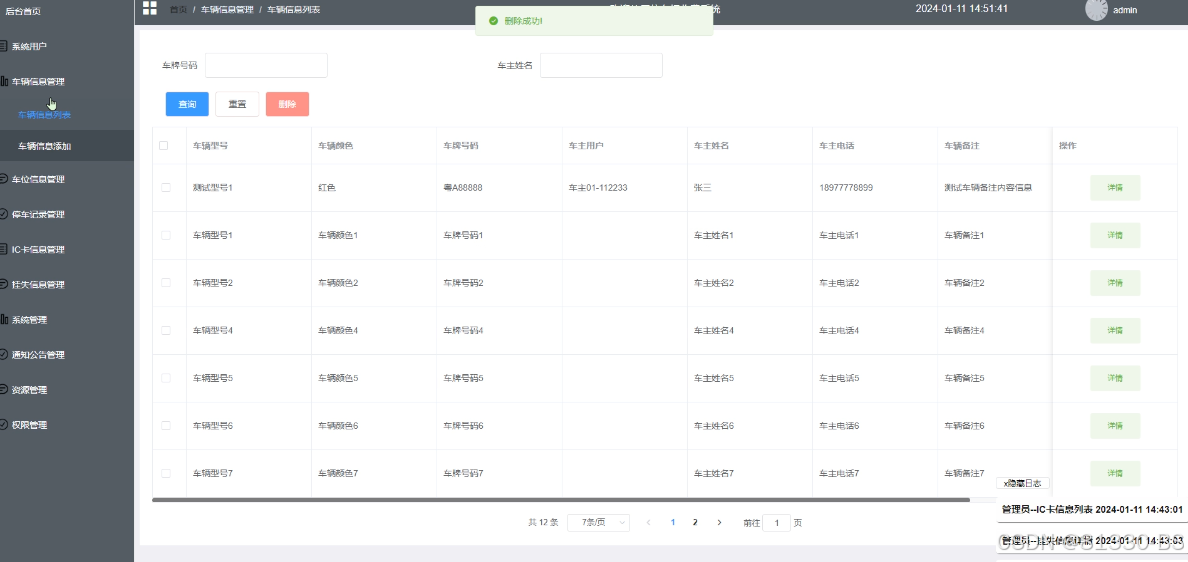Viewport: 1188px width, 562px height.
Task: Open 详情 for the 测试型号1 row
Action: click(1115, 187)
